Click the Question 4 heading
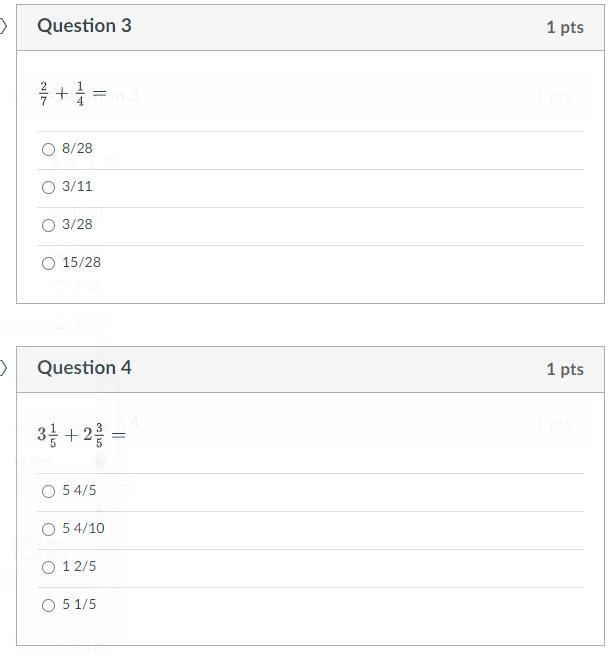616x663 pixels. click(84, 368)
